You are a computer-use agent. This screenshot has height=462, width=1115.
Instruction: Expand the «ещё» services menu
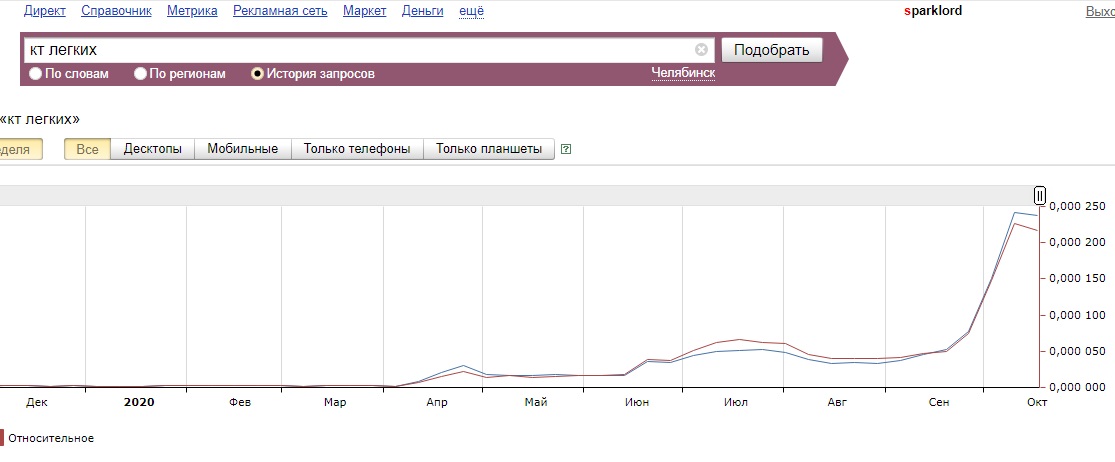[x=471, y=11]
